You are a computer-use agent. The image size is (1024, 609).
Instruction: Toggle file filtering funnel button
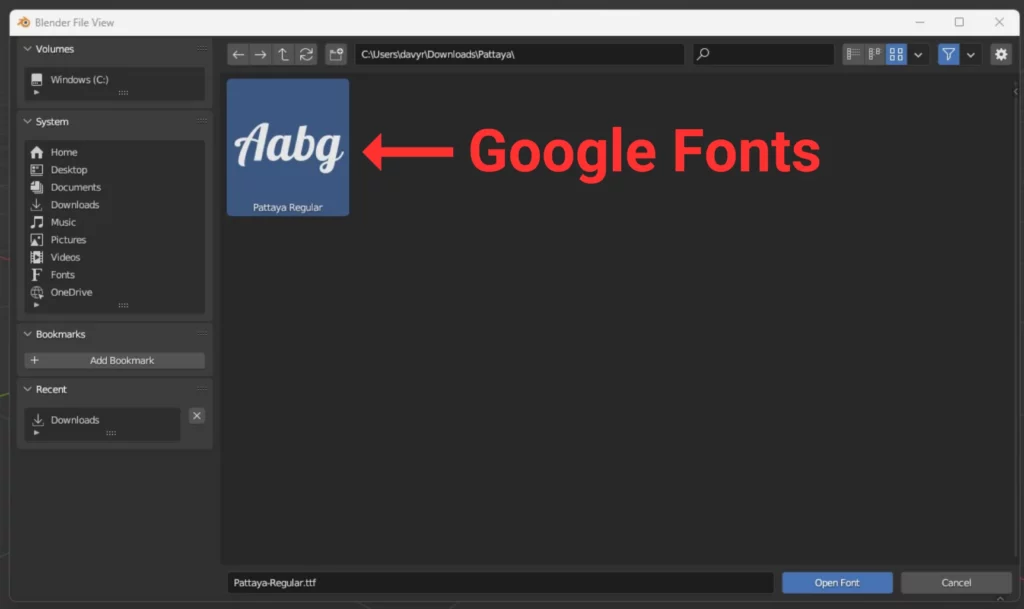click(x=948, y=54)
